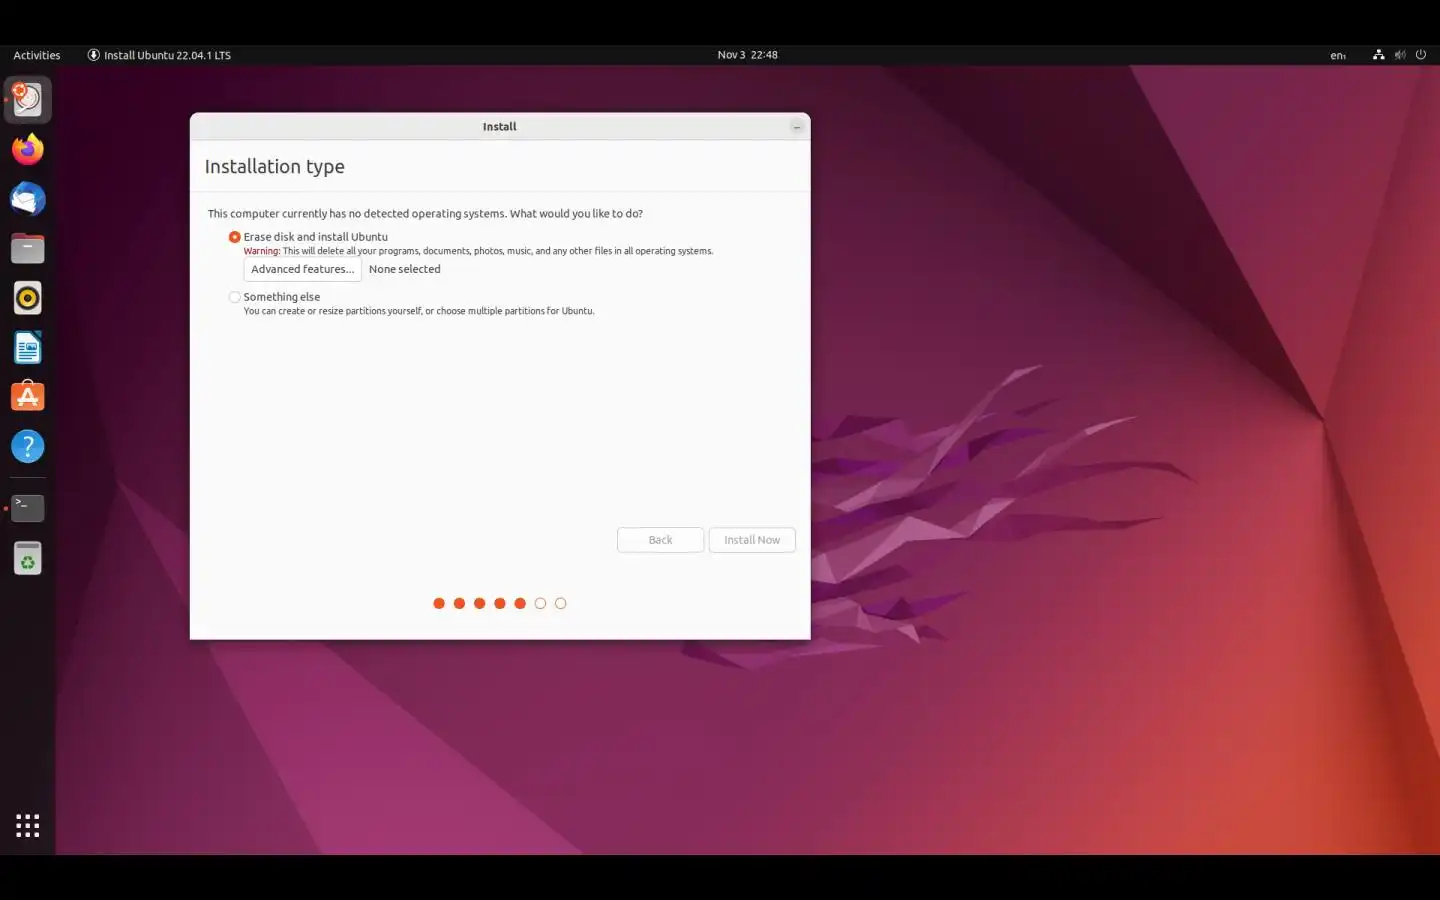Select Erase disk and install Ubuntu option

pyautogui.click(x=234, y=237)
